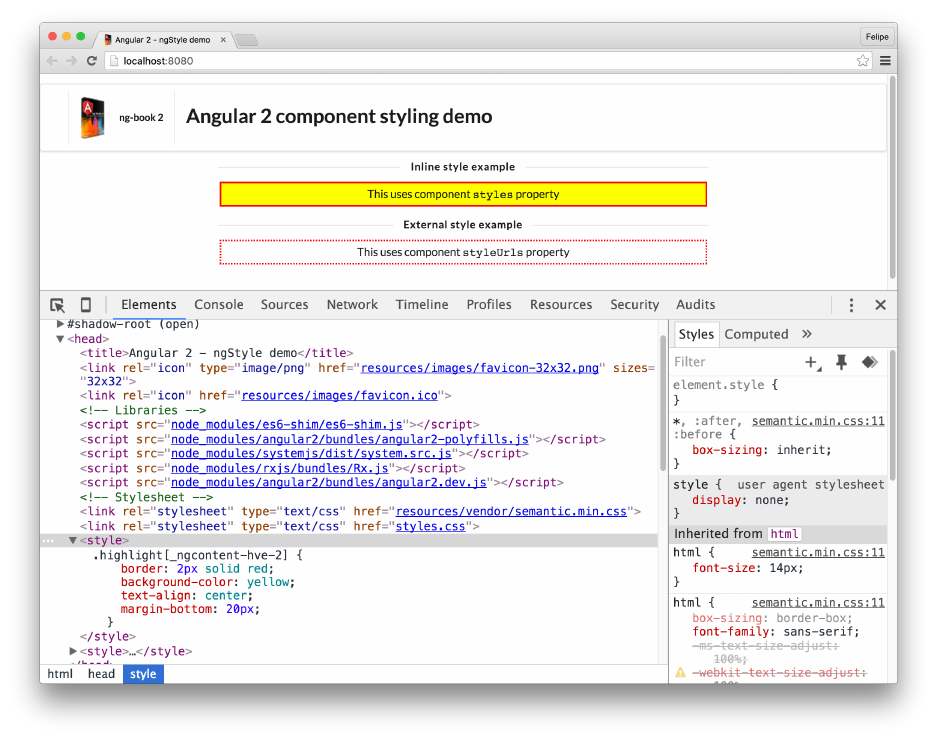
Task: Reload the localhost page
Action: pos(91,61)
